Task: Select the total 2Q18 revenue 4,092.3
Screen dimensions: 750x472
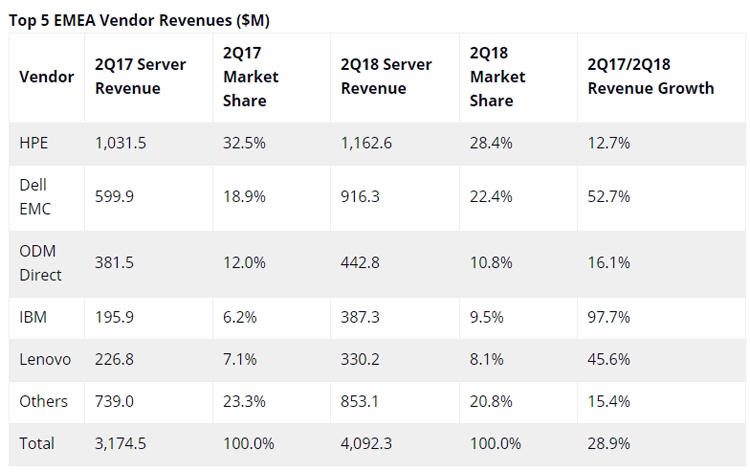Action: tap(366, 443)
